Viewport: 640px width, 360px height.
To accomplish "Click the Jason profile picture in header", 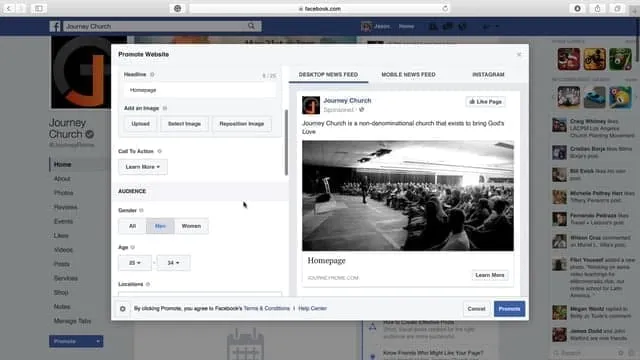I will click(x=366, y=27).
